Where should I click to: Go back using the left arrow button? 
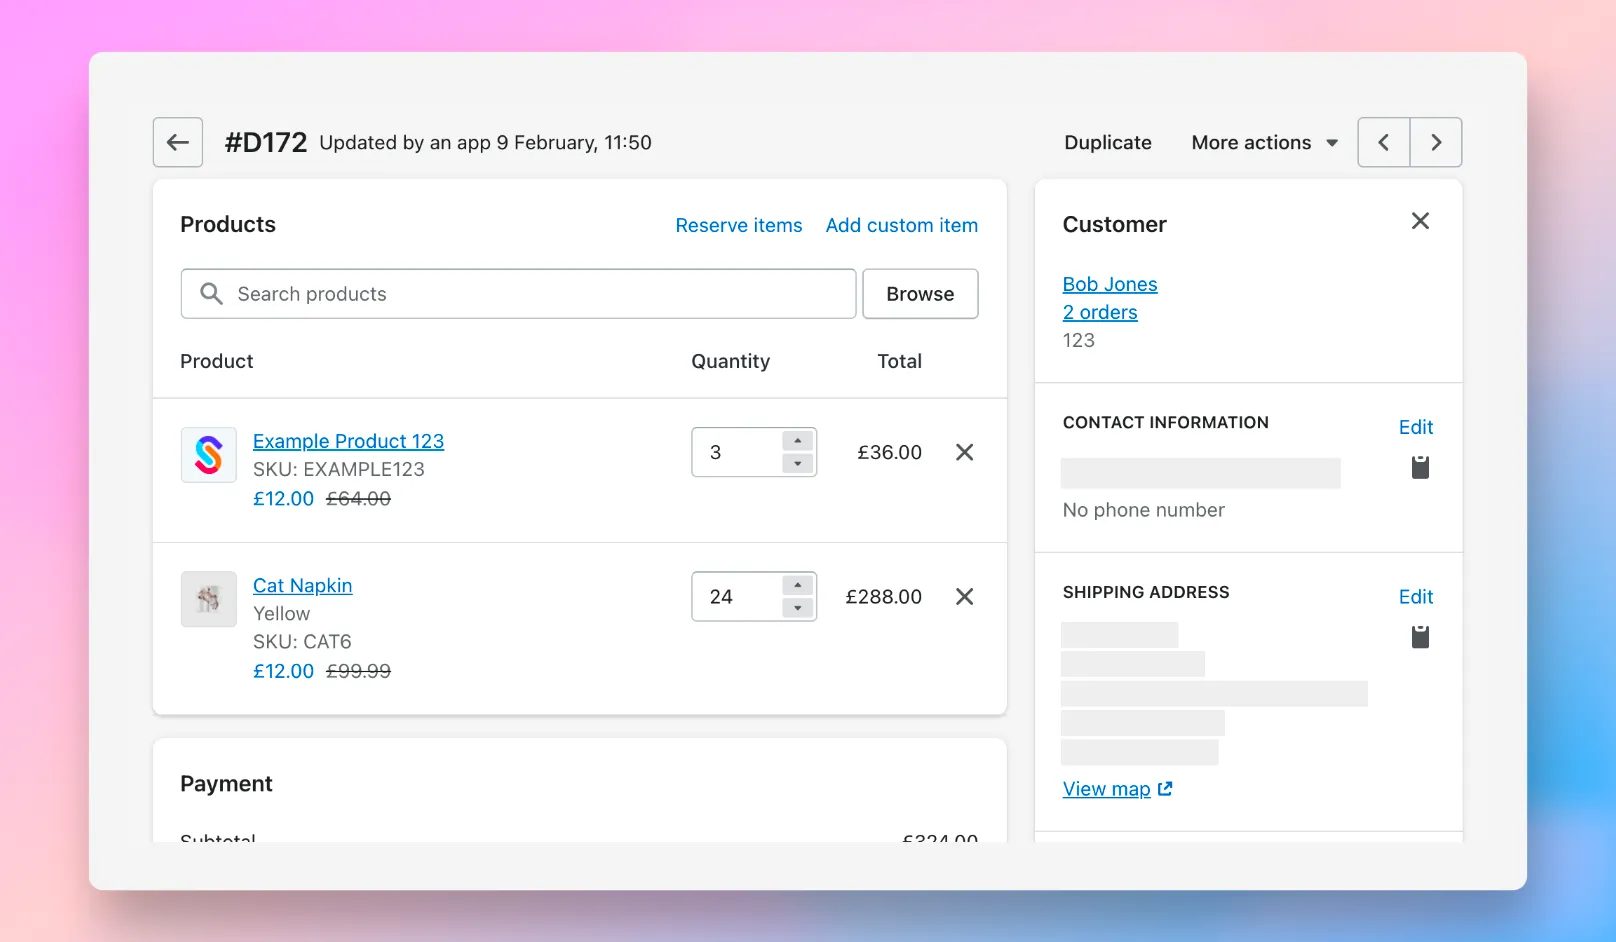tap(178, 142)
